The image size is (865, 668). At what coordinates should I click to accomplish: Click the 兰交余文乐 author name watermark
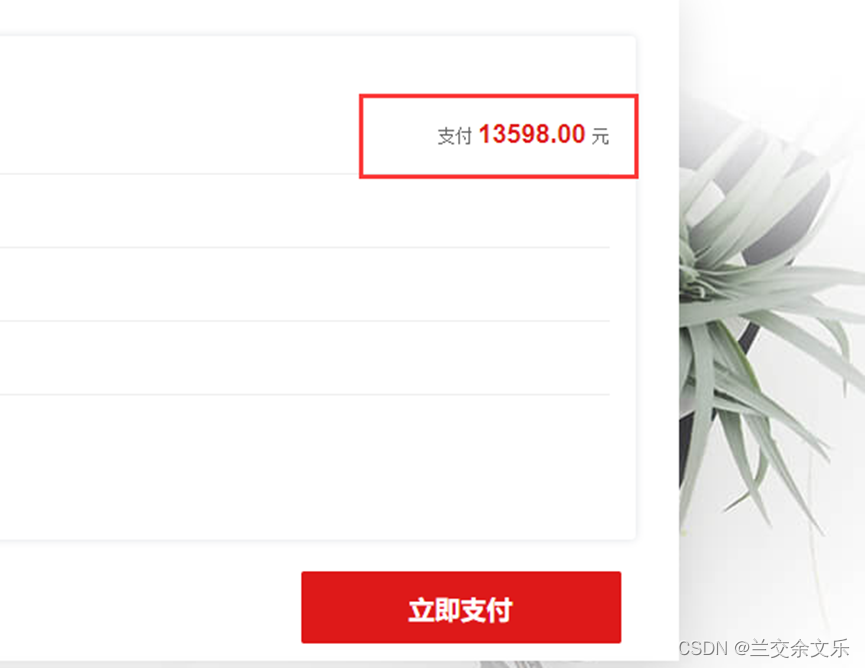(x=799, y=648)
